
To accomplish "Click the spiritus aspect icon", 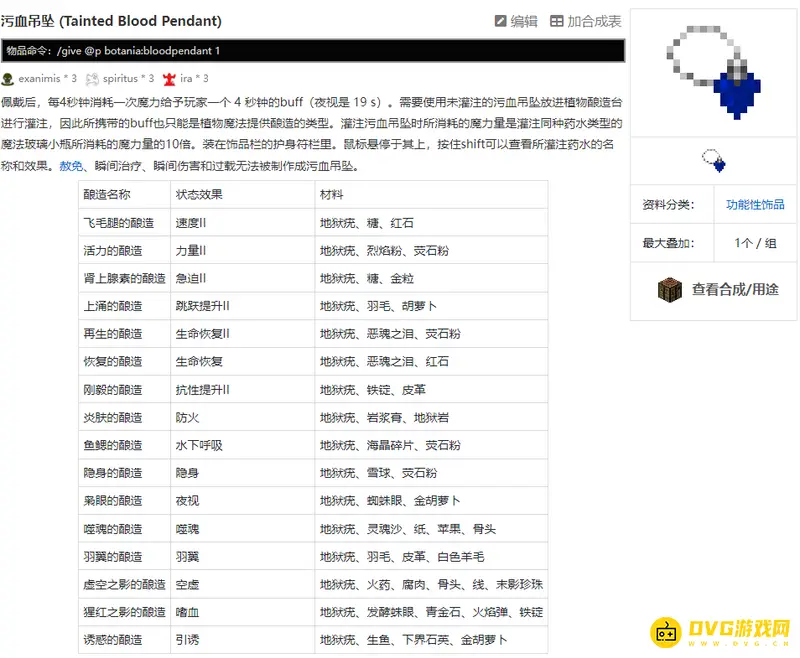I will pos(93,78).
